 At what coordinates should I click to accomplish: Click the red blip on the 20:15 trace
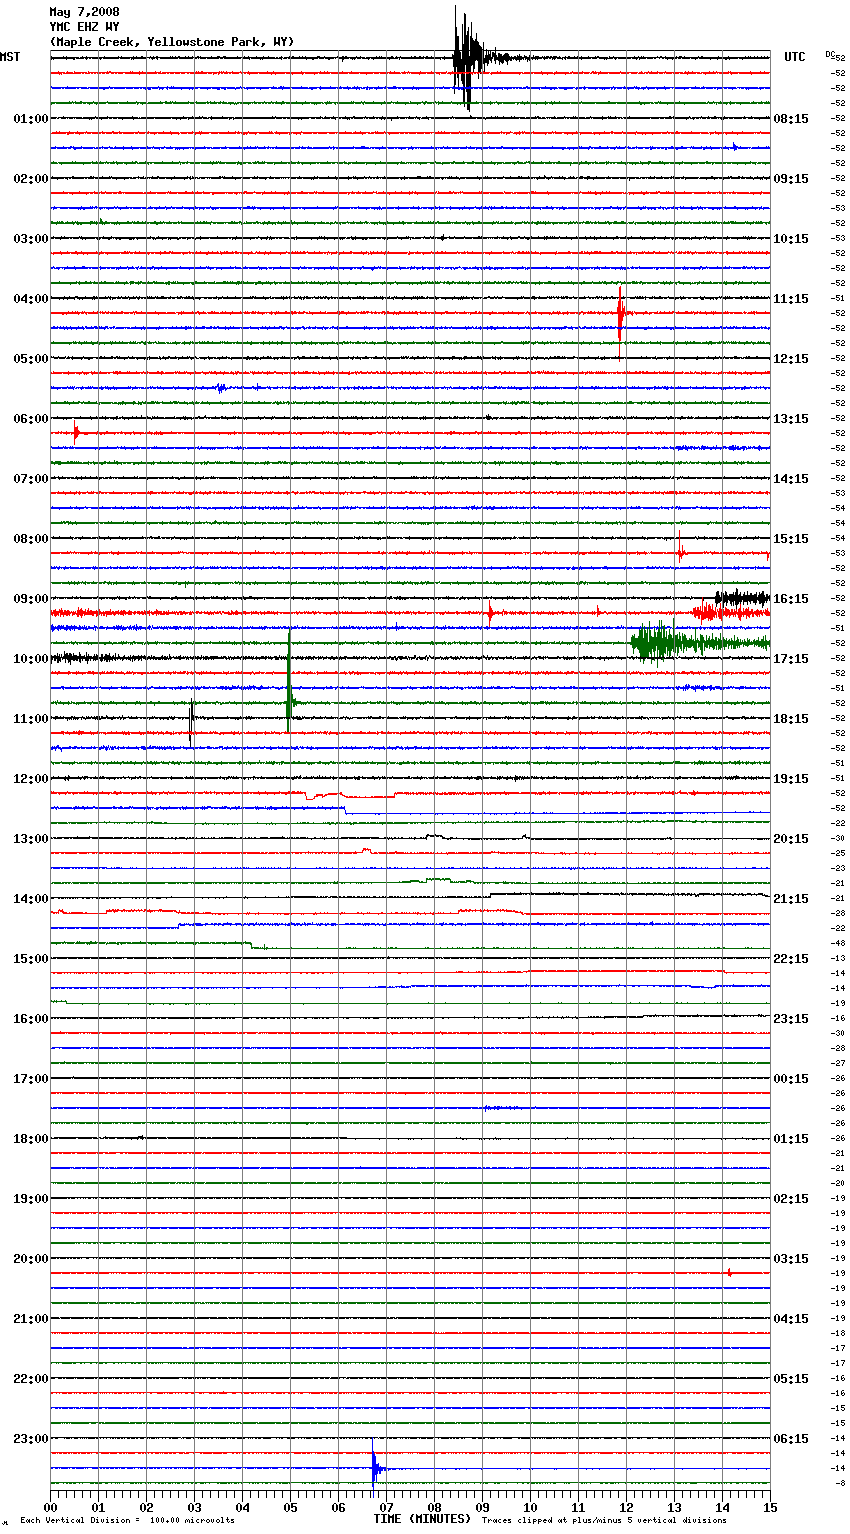[x=729, y=1273]
